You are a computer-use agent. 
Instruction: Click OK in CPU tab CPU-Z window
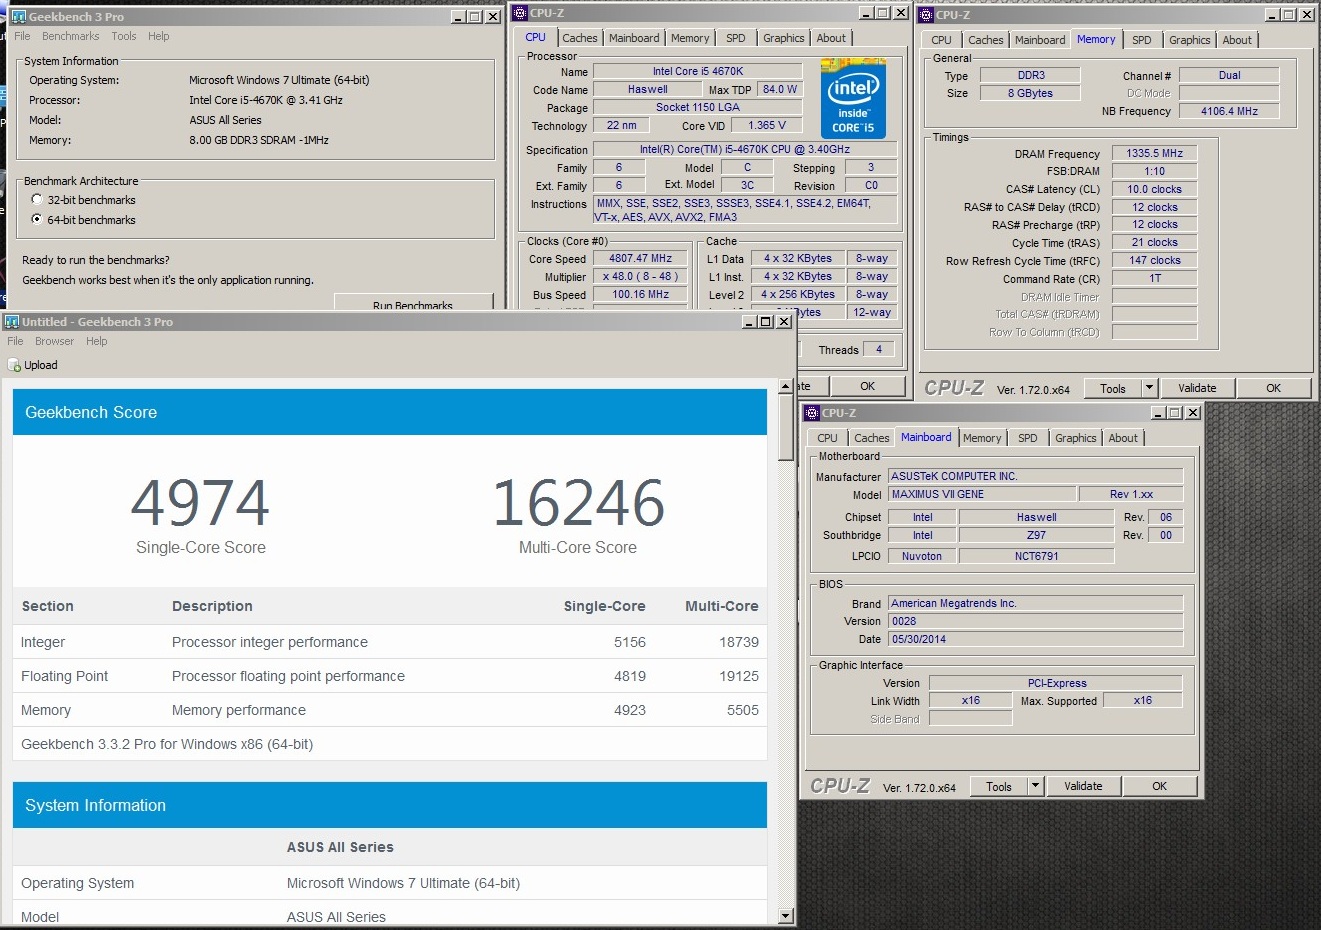(x=867, y=386)
